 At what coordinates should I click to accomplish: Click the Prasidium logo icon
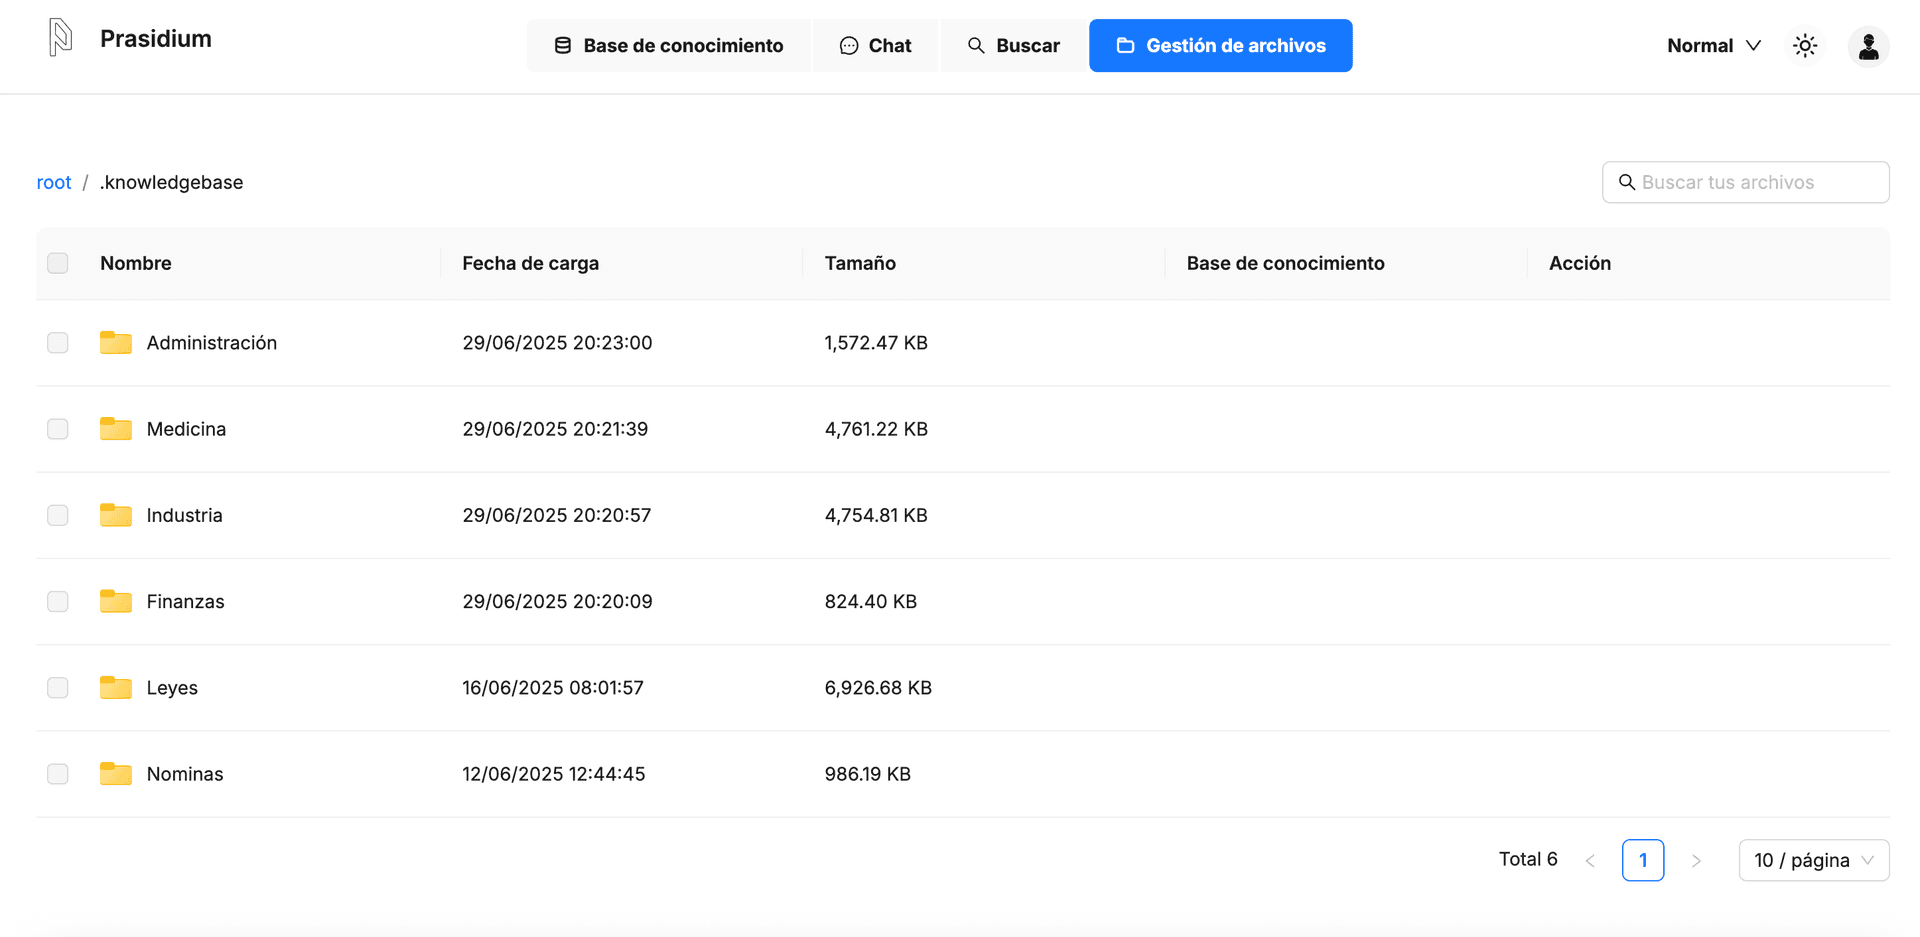pos(61,38)
